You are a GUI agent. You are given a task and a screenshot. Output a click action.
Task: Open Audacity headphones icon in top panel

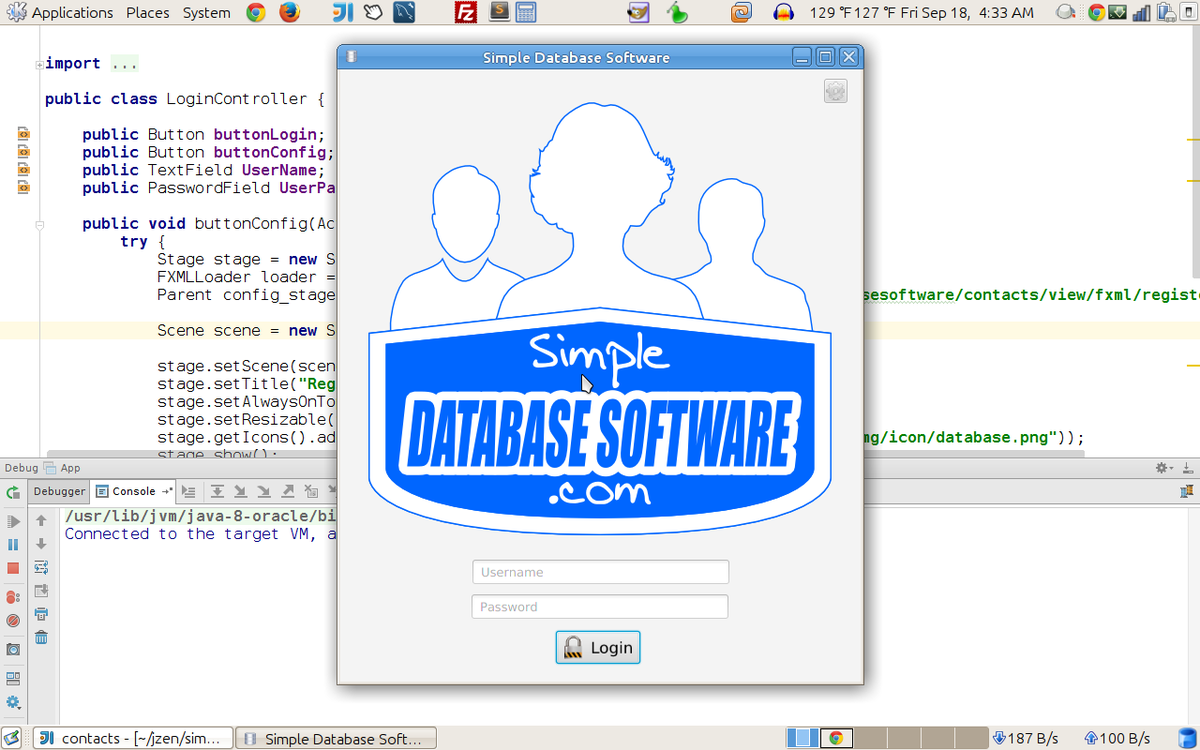(x=784, y=13)
